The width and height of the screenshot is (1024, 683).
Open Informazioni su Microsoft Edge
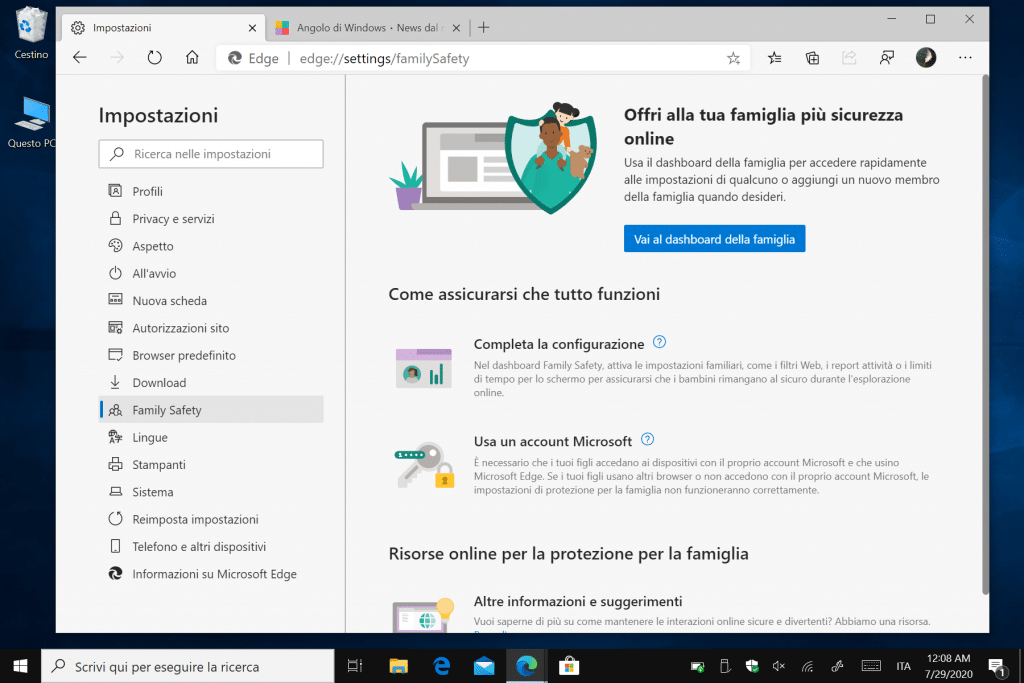[214, 574]
